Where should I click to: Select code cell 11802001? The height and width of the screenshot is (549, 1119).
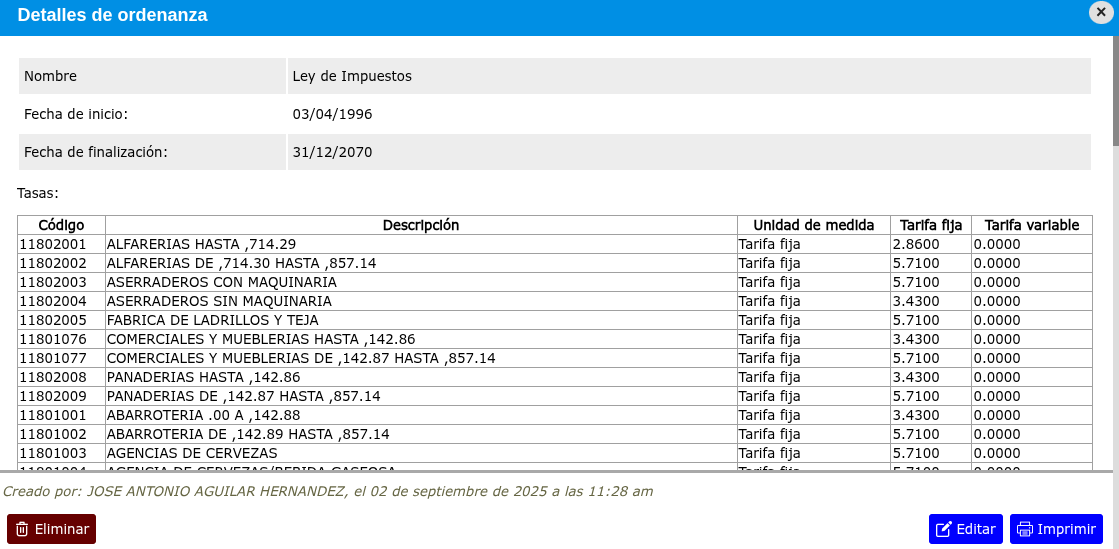61,244
